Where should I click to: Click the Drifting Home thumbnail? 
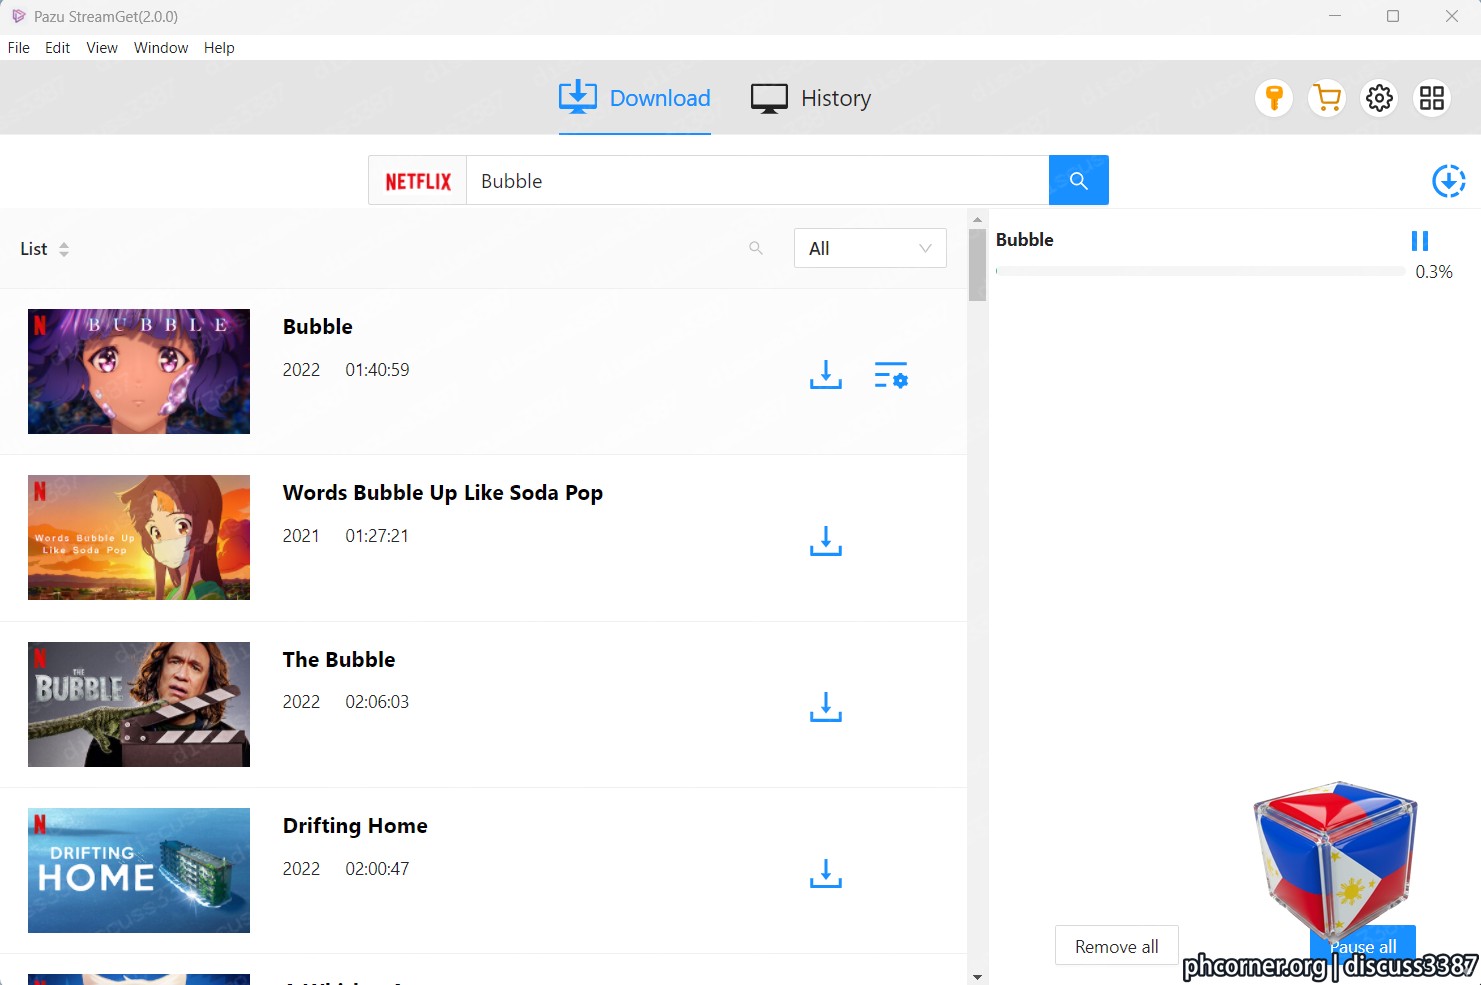(x=139, y=870)
